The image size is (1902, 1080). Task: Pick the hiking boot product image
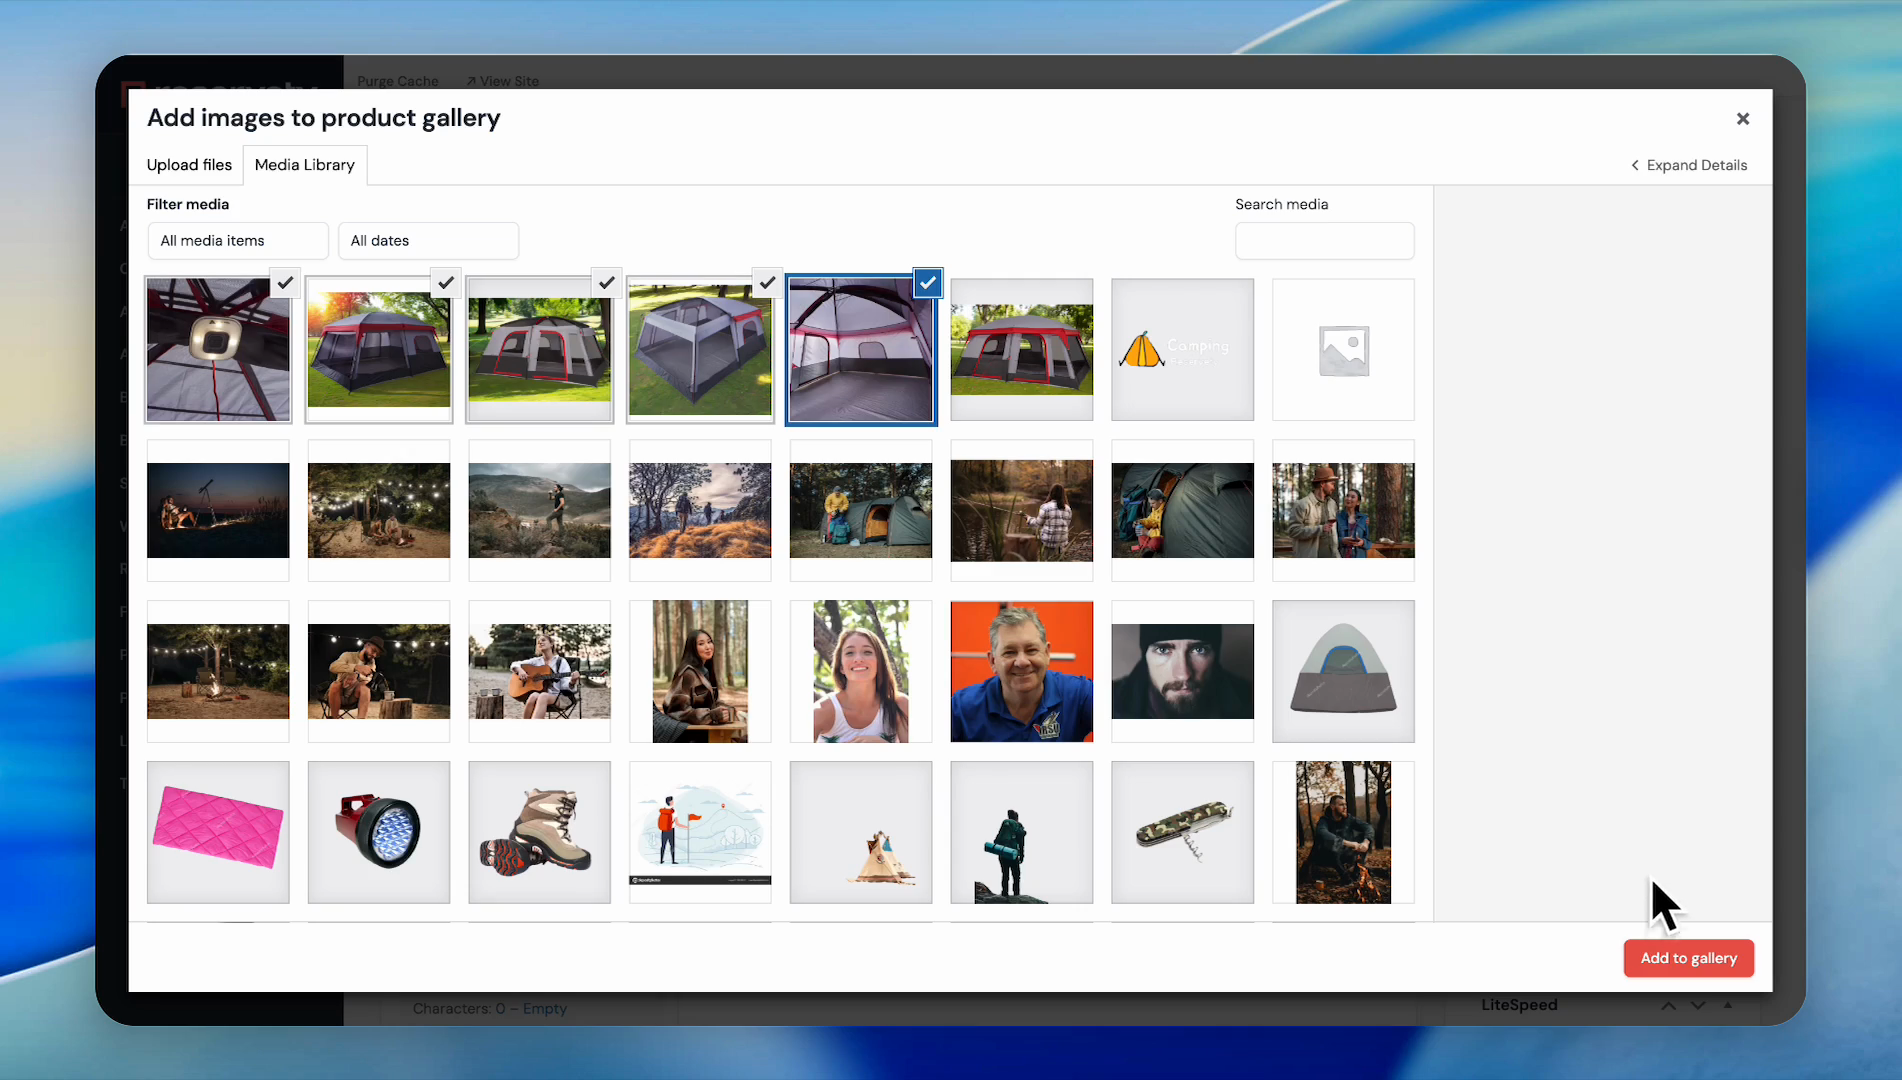pyautogui.click(x=539, y=832)
